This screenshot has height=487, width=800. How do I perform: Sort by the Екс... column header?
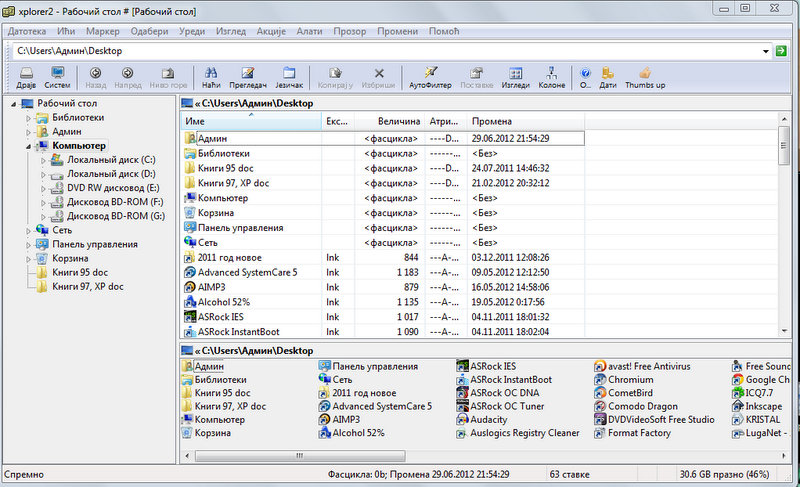[338, 121]
